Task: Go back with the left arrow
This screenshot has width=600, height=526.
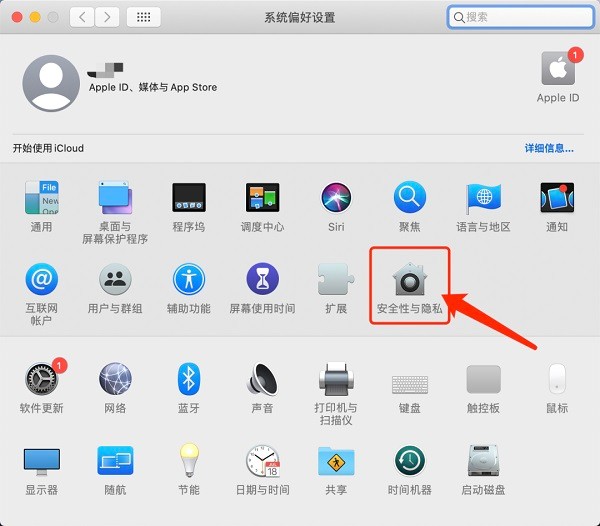Action: coord(81,17)
